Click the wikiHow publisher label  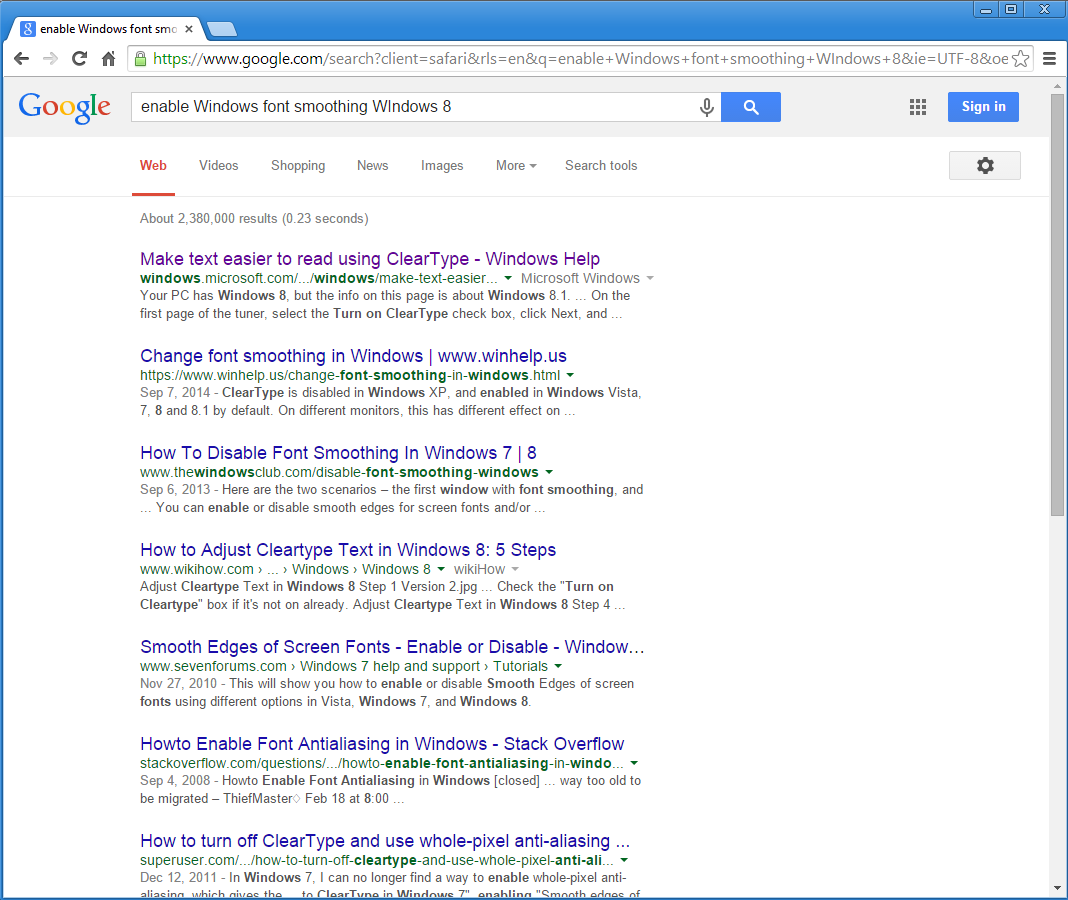[x=480, y=569]
